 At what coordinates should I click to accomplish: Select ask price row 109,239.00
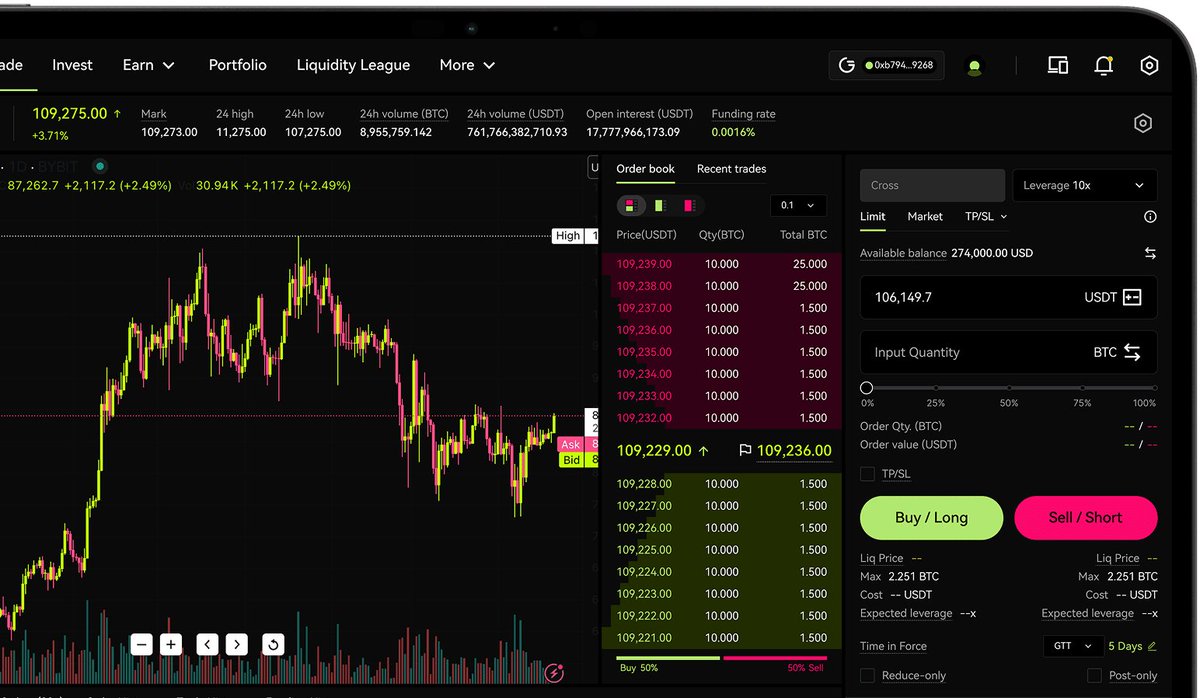[x=721, y=264]
